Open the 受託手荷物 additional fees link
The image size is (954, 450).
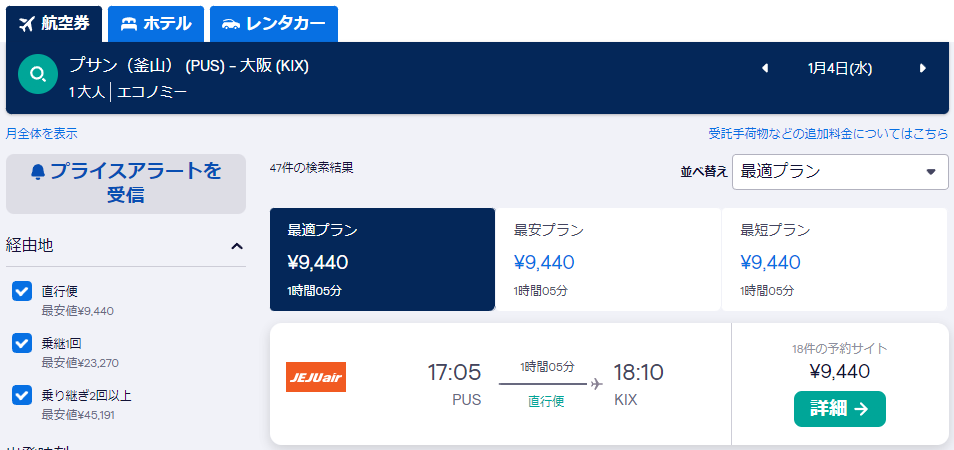coord(828,133)
